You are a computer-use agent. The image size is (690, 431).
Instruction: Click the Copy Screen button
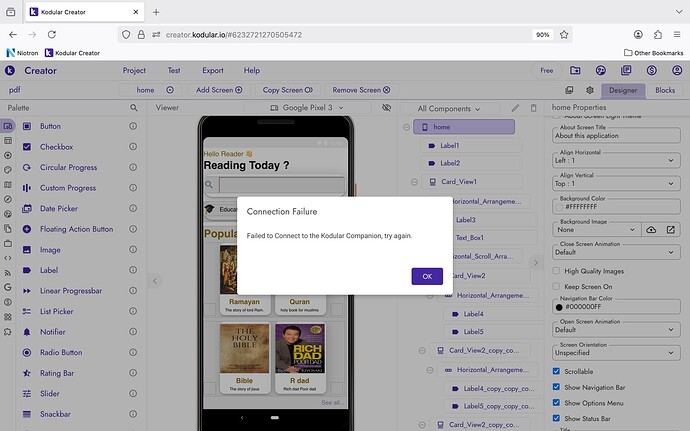[x=288, y=90]
